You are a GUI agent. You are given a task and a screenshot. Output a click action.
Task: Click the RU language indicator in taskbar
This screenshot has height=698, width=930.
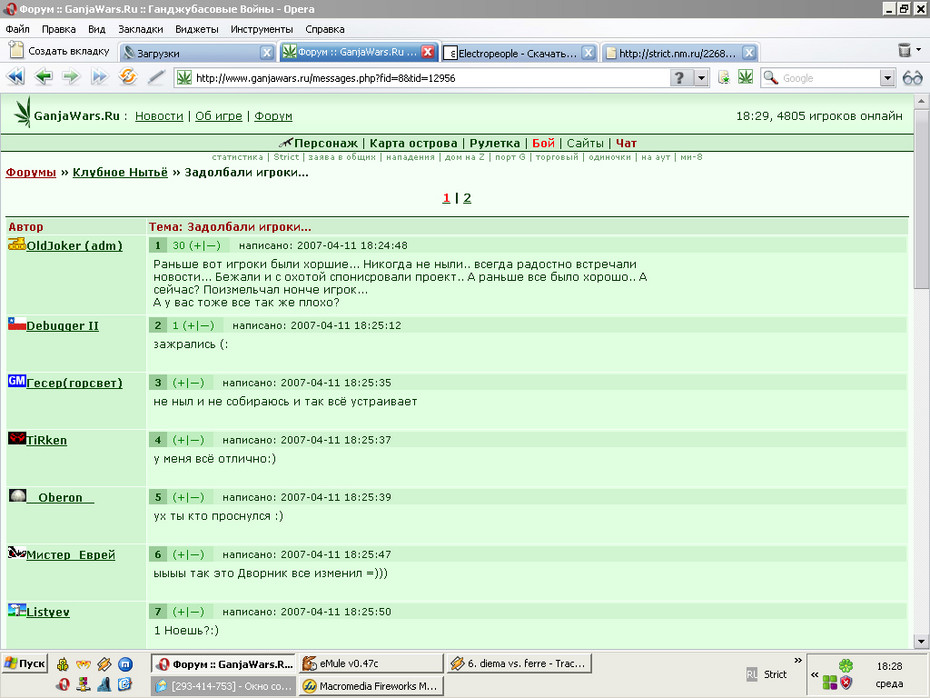(x=751, y=674)
